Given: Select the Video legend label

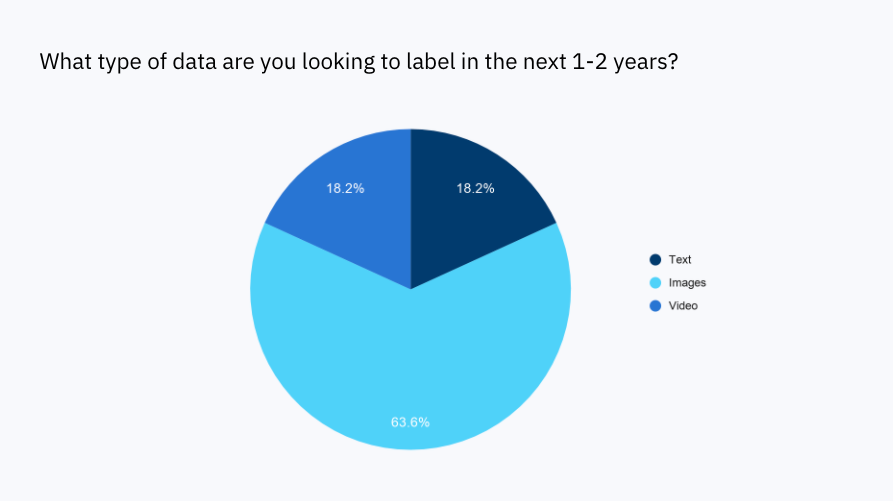Looking at the screenshot, I should (683, 306).
